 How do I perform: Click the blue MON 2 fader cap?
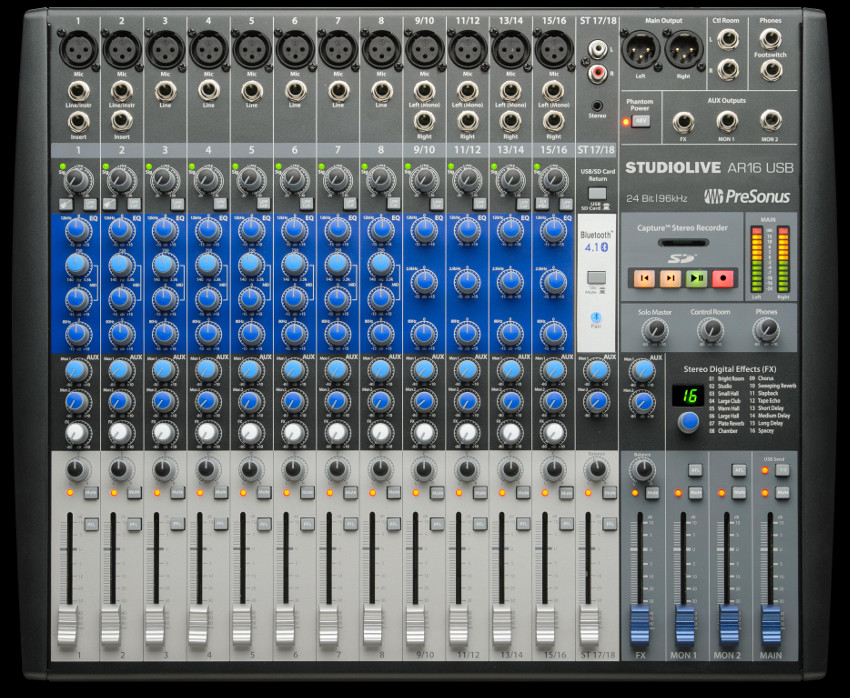point(728,625)
